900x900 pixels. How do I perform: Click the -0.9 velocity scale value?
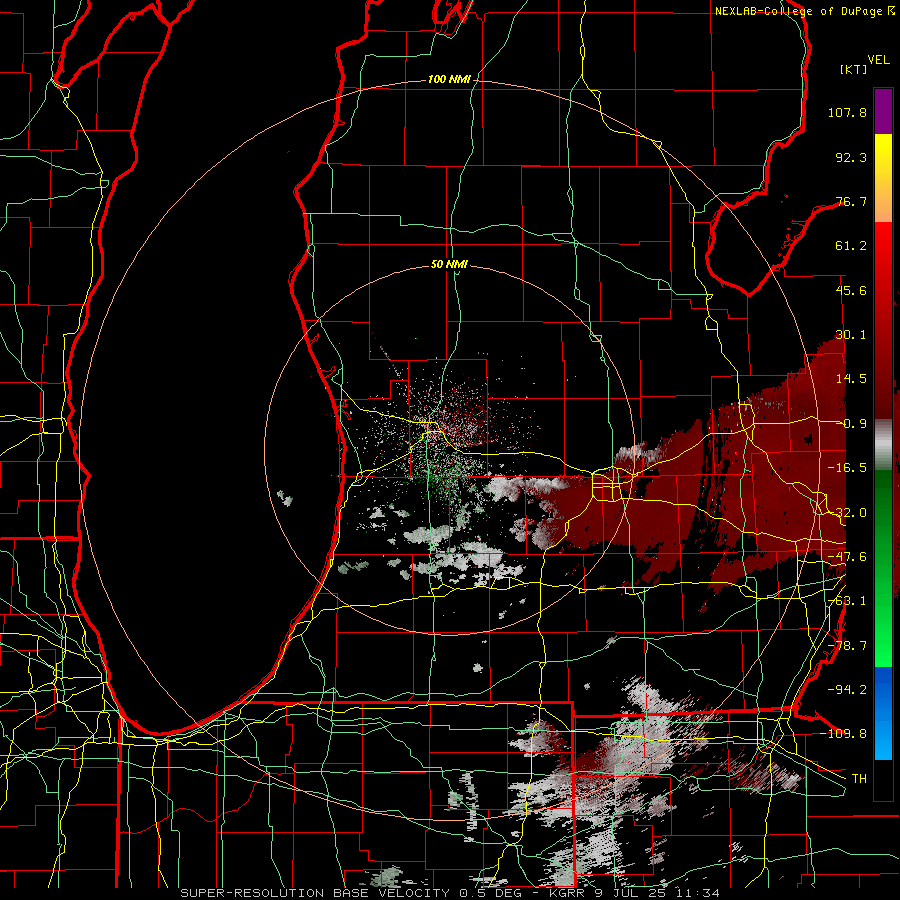(852, 424)
